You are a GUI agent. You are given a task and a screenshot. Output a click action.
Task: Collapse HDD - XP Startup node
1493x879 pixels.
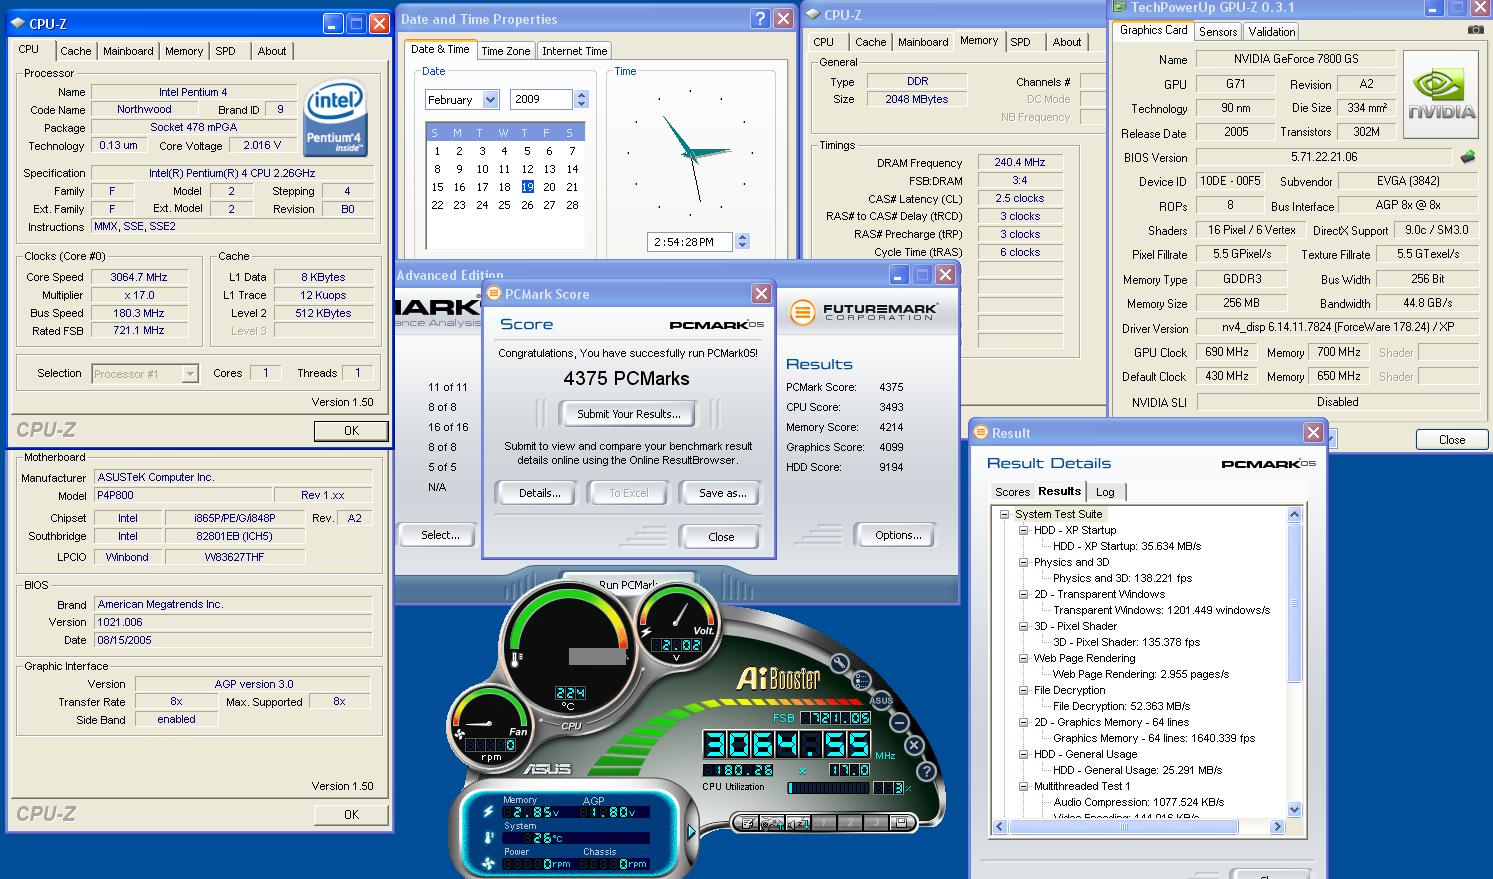click(1024, 530)
